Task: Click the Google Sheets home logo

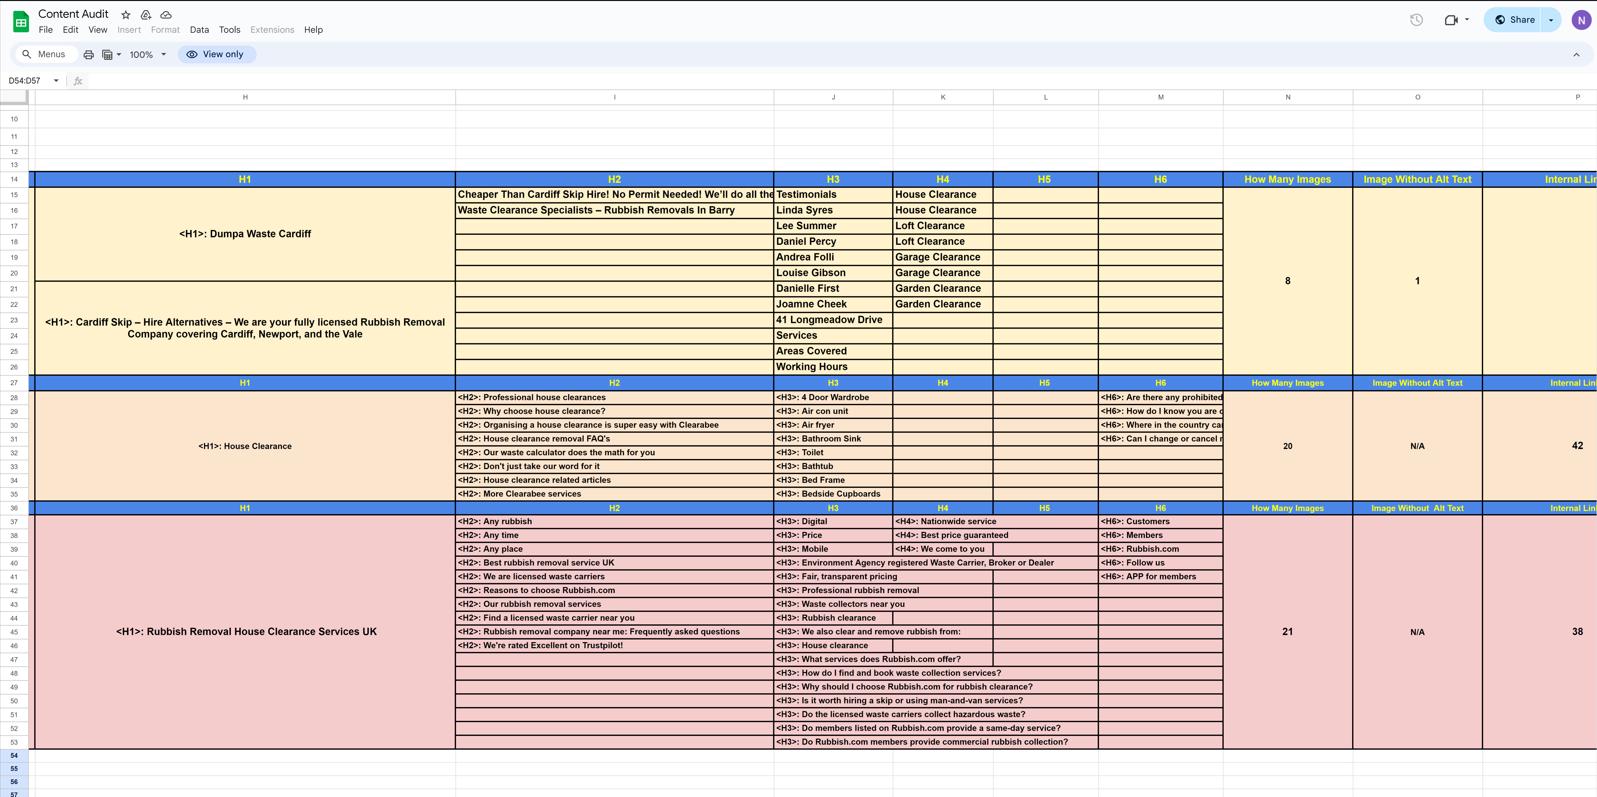Action: pos(20,21)
